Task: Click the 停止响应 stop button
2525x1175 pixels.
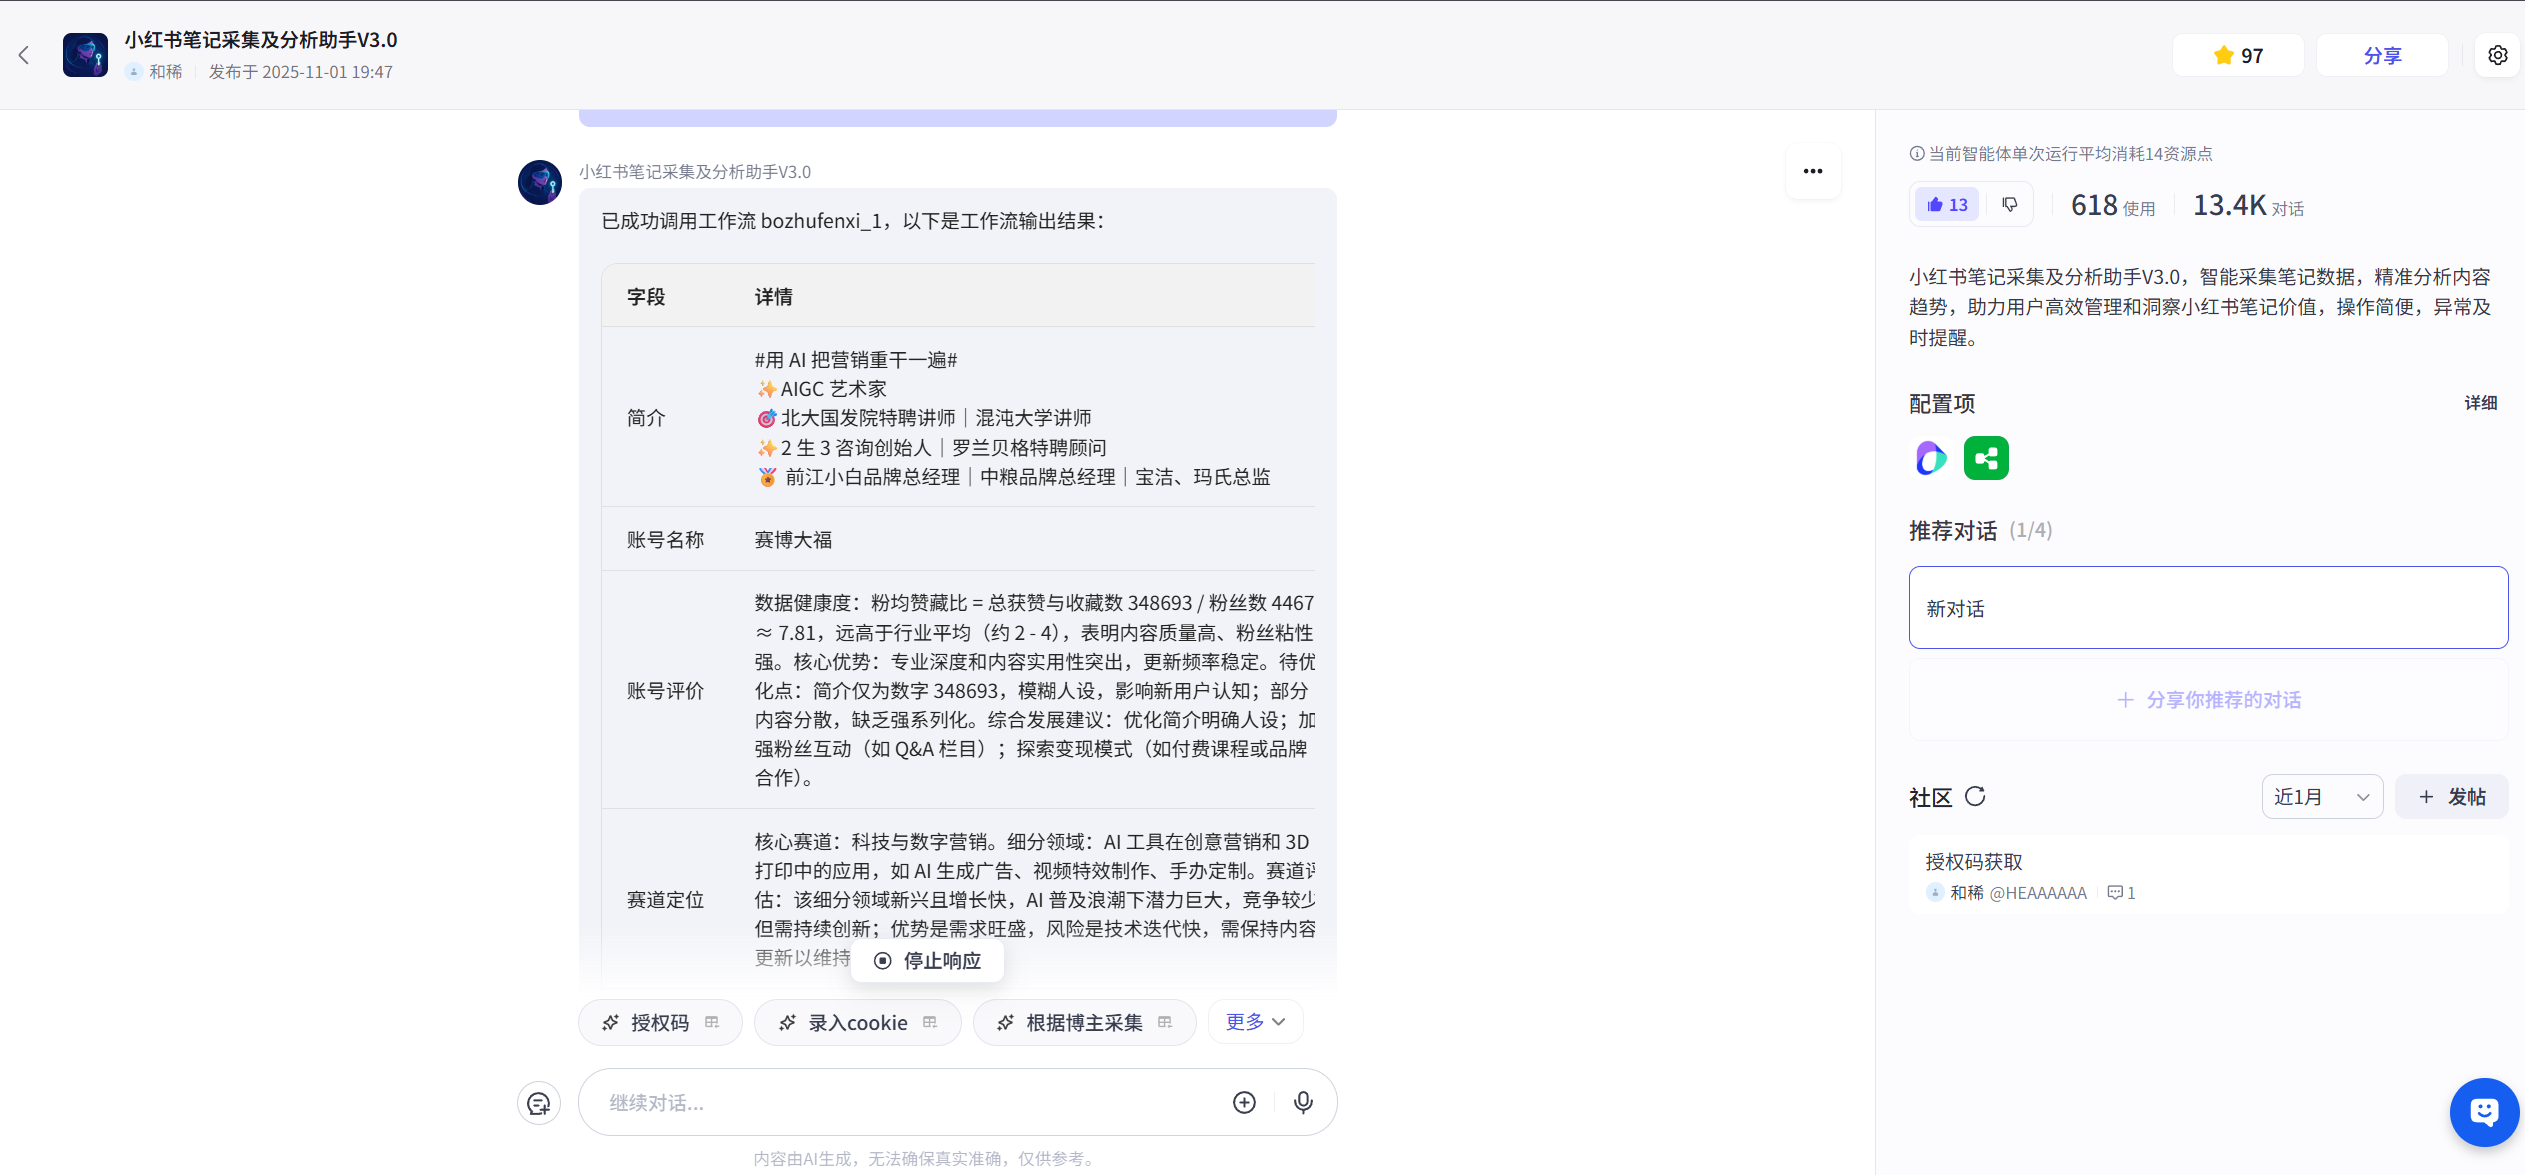Action: click(x=927, y=961)
